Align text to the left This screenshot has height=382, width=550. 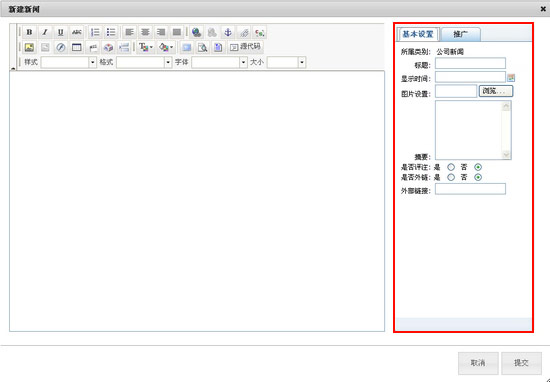pyautogui.click(x=129, y=32)
